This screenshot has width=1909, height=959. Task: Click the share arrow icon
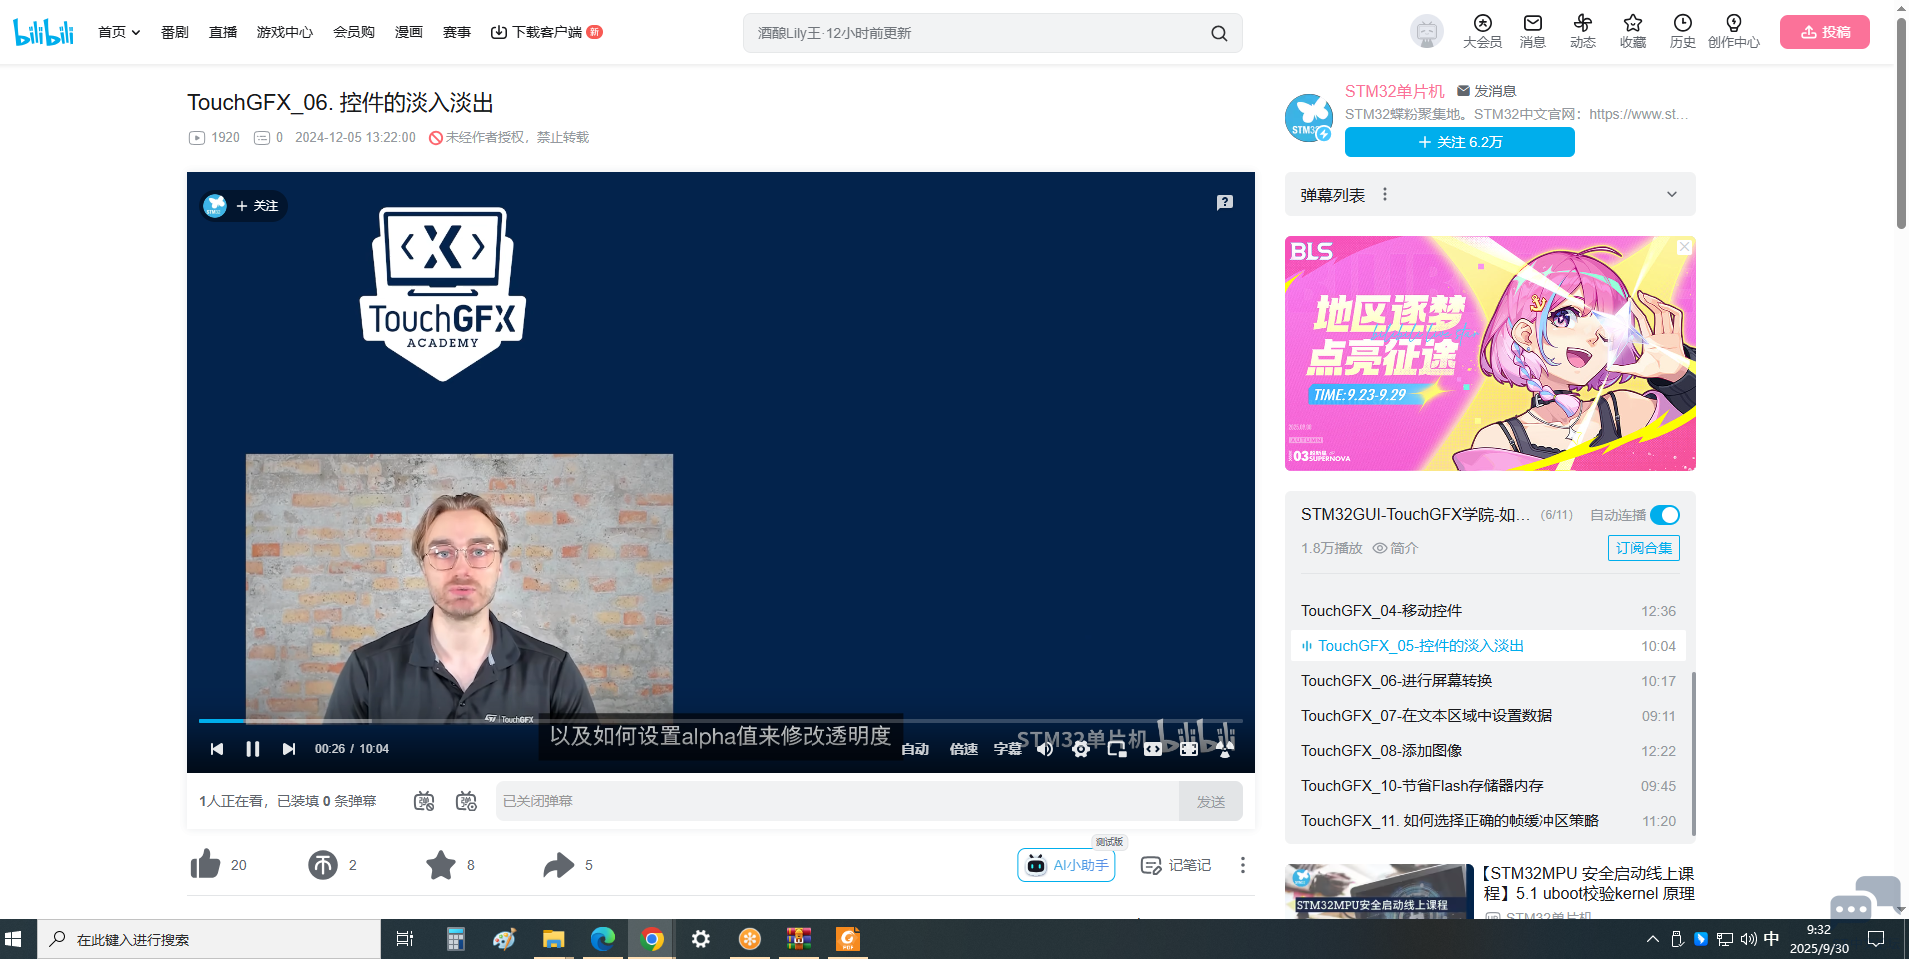point(558,865)
